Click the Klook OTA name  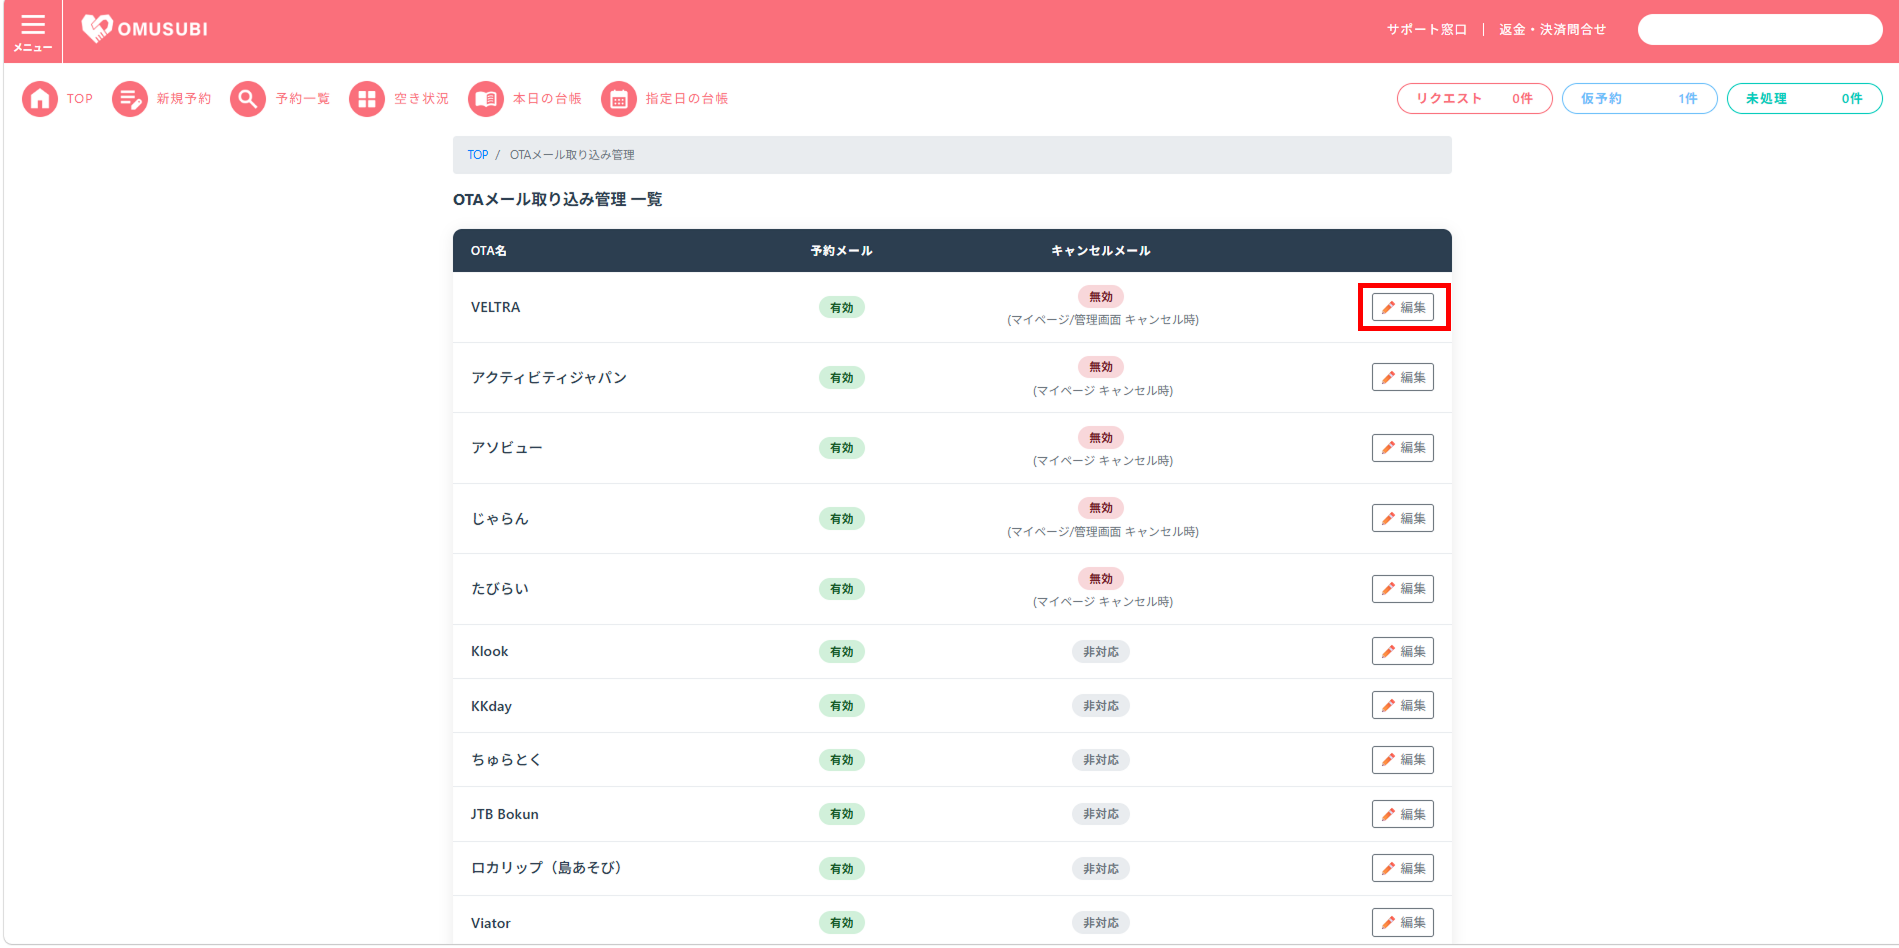[x=490, y=651]
